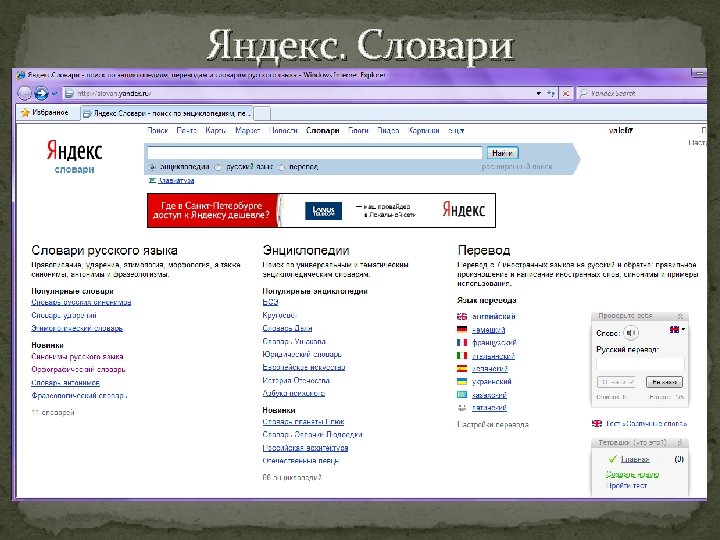Viewport: 720px width, 540px height.
Task: Click the Русский перевод answer field
Action: coord(640,364)
